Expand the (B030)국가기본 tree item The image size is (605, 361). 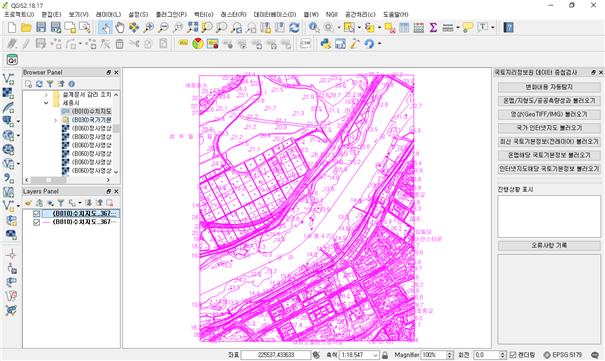click(55, 120)
